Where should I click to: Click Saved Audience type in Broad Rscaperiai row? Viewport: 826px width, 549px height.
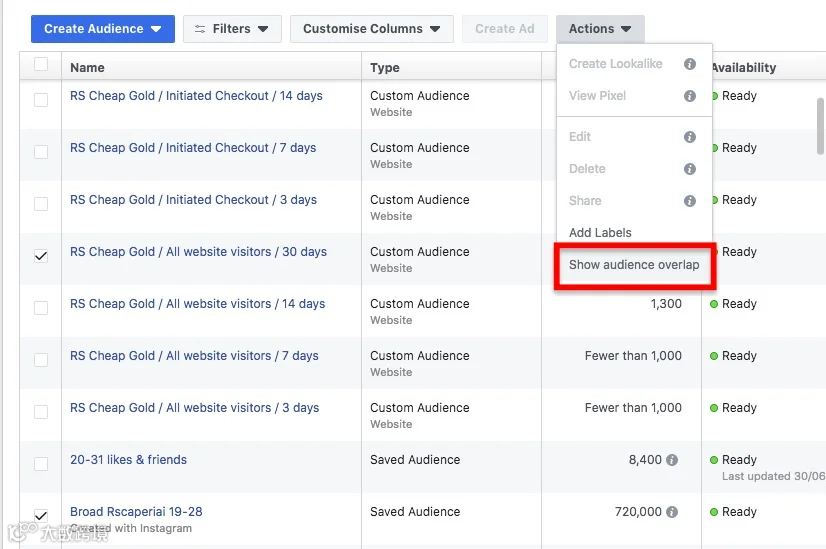pyautogui.click(x=415, y=512)
